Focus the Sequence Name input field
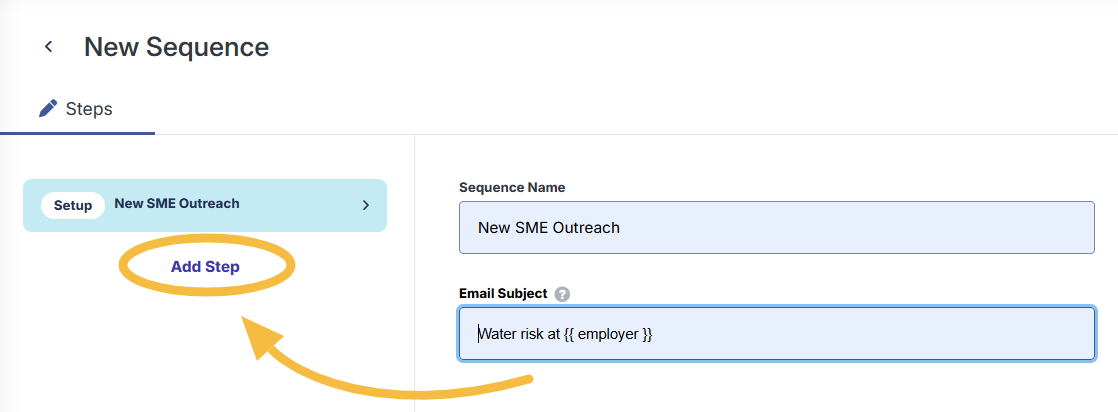 tap(774, 227)
